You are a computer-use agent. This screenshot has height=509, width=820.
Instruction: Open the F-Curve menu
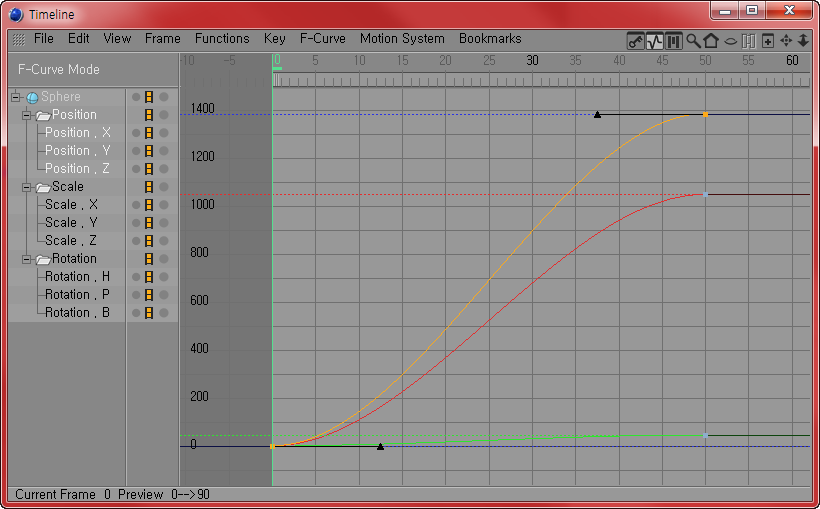point(322,39)
